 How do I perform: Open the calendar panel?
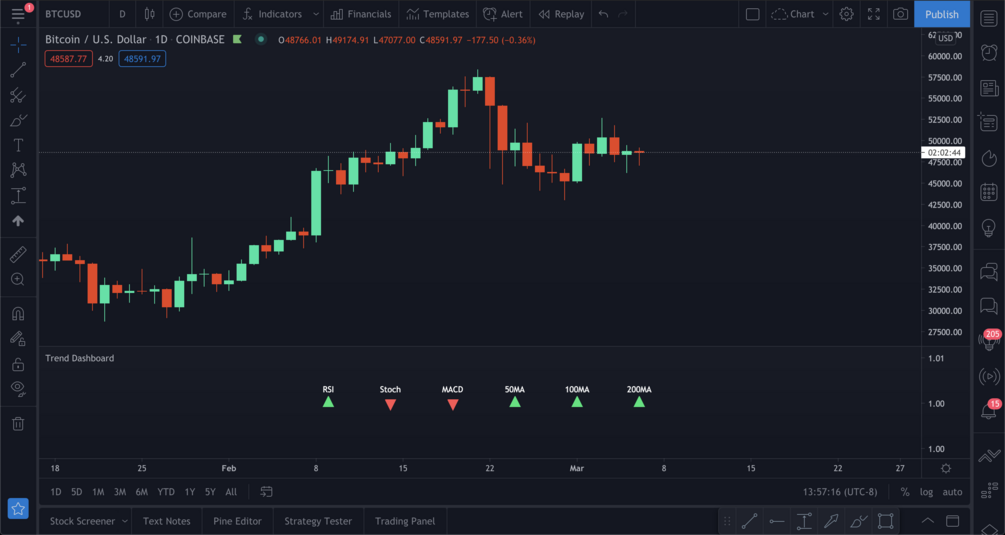point(989,192)
